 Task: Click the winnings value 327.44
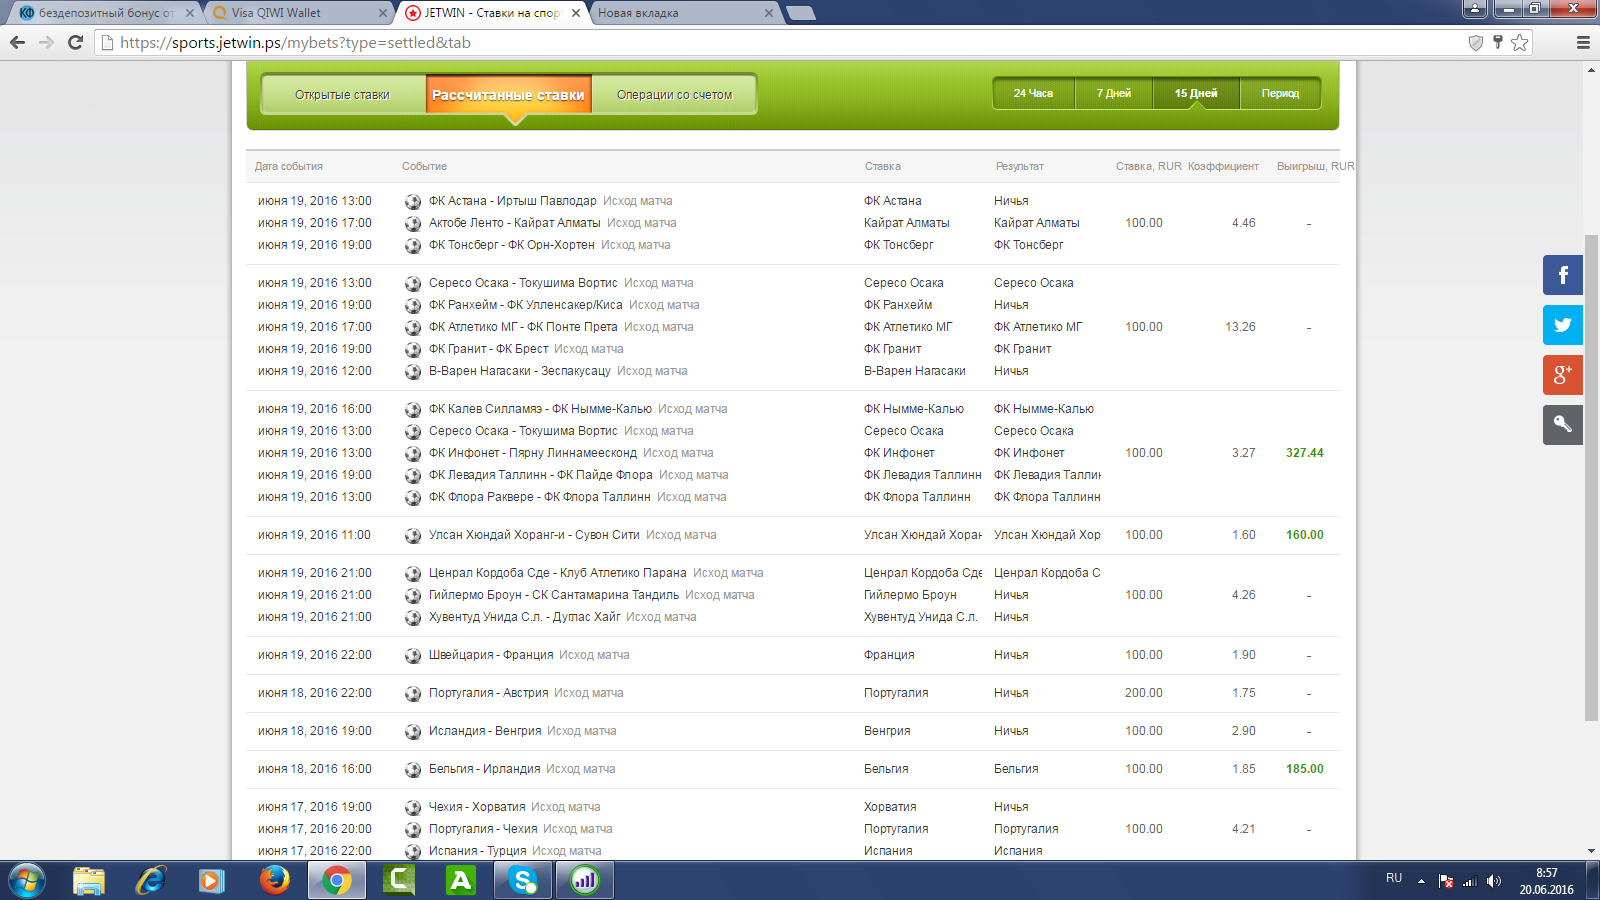pos(1304,453)
